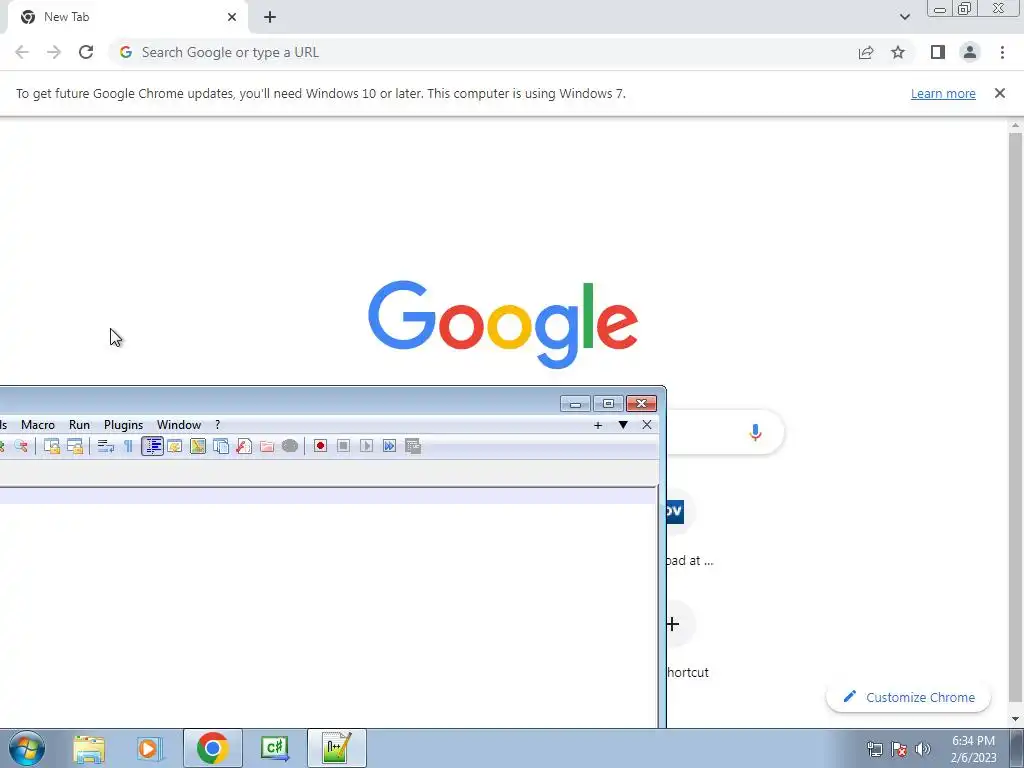Open Windows Media Player from taskbar
The width and height of the screenshot is (1024, 768).
[150, 748]
